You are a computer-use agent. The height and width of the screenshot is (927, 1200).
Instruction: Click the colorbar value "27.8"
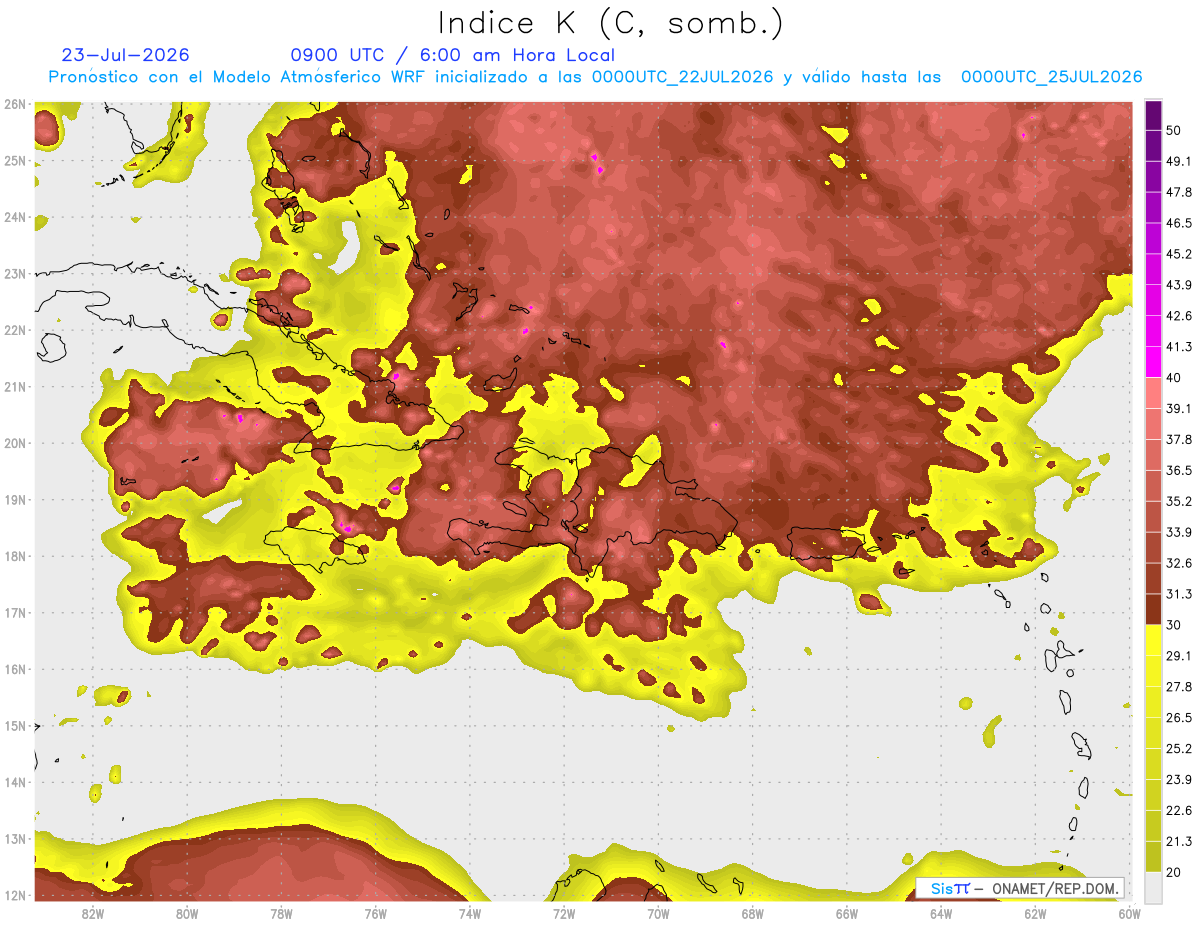pos(1179,686)
